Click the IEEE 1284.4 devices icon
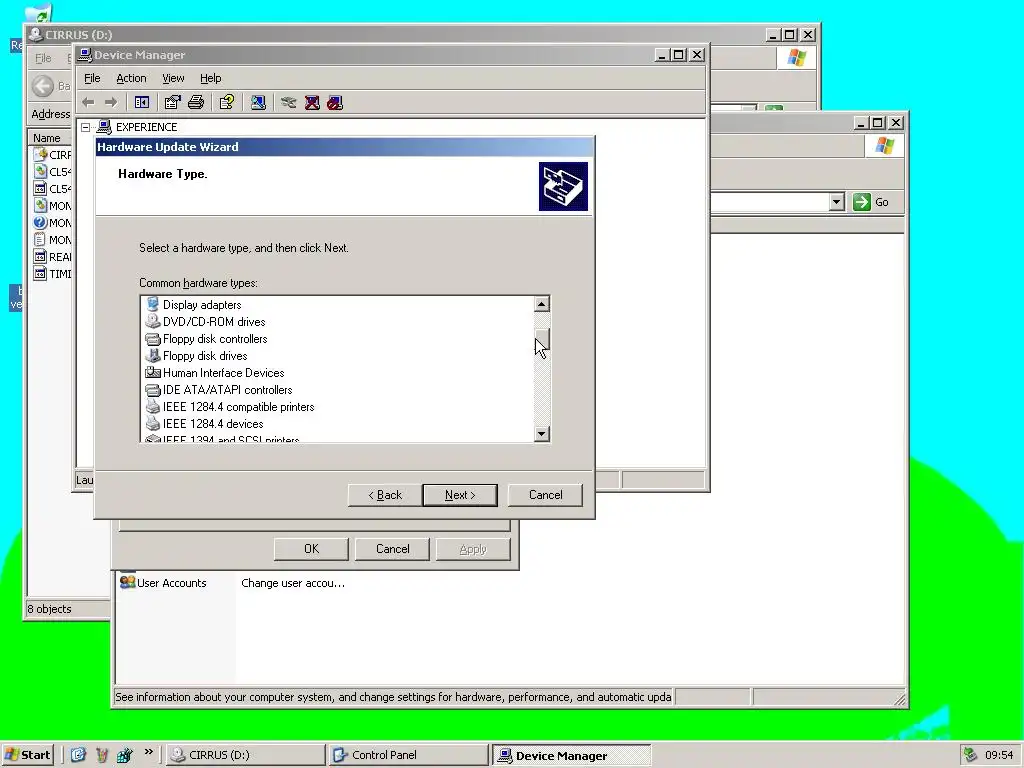Image resolution: width=1024 pixels, height=768 pixels. point(153,423)
